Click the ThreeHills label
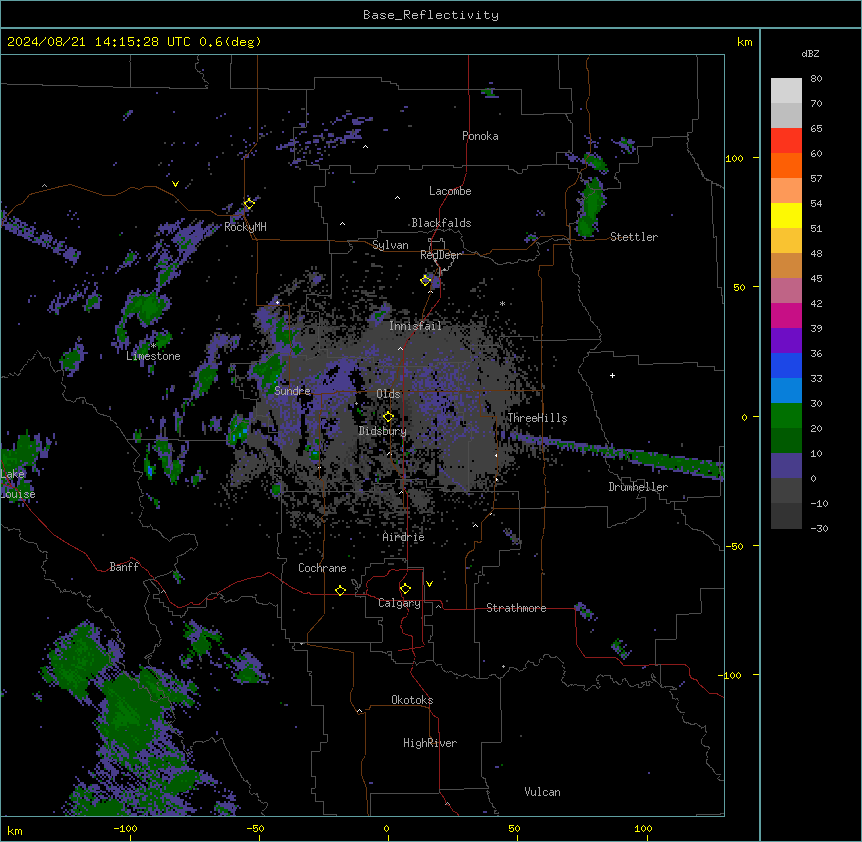This screenshot has height=842, width=862. pyautogui.click(x=537, y=418)
